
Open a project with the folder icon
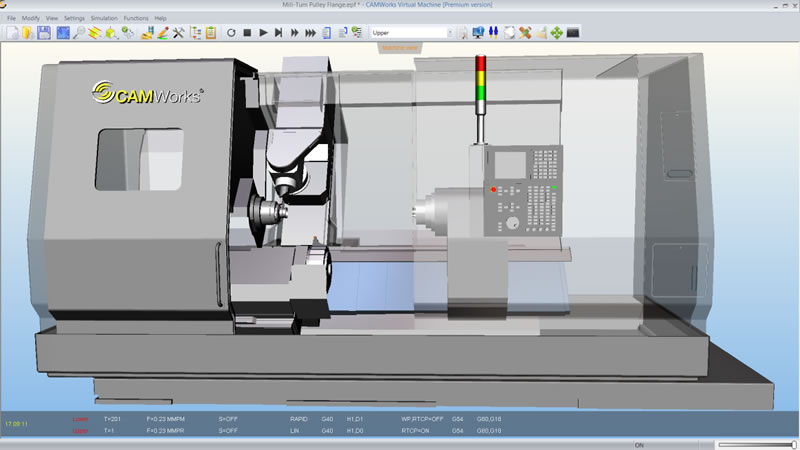pos(28,33)
